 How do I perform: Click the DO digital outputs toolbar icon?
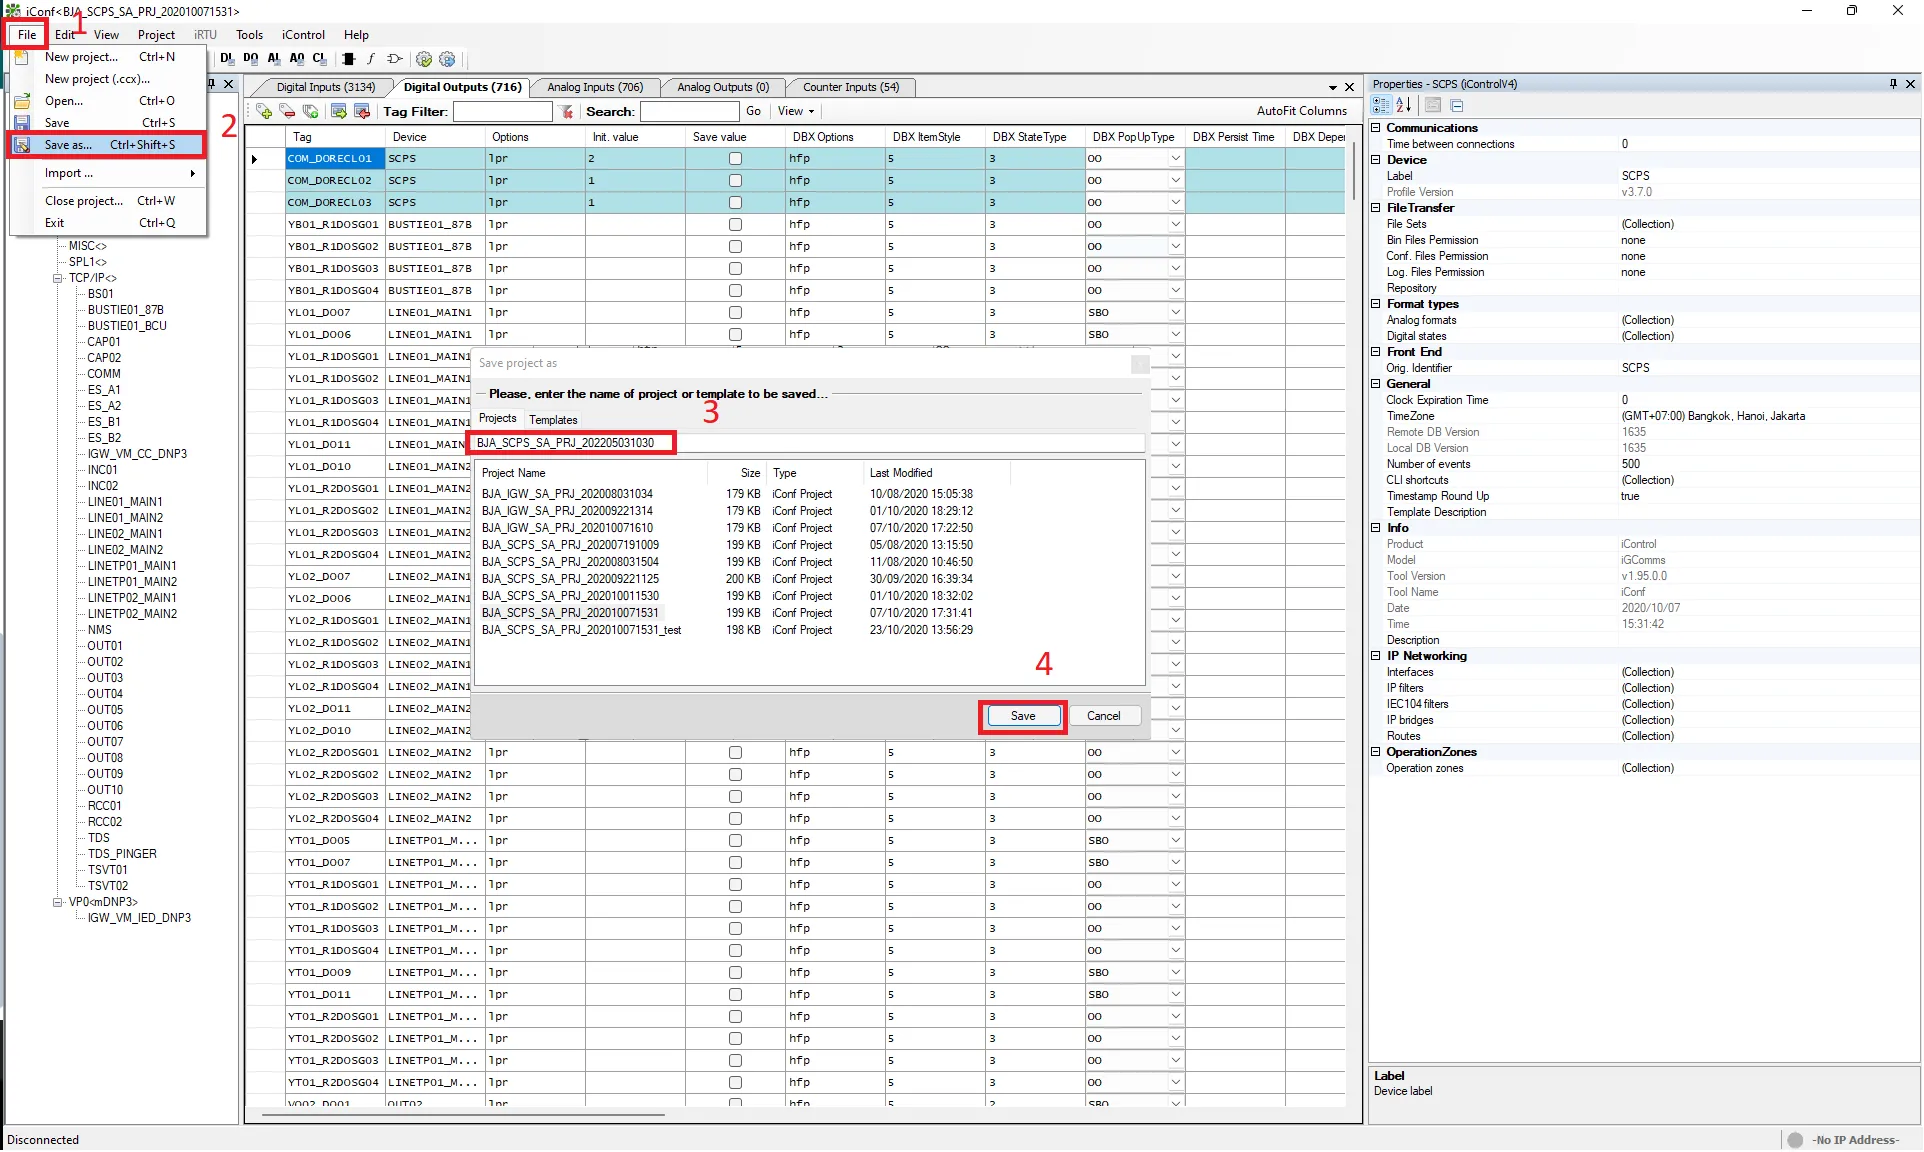[250, 58]
